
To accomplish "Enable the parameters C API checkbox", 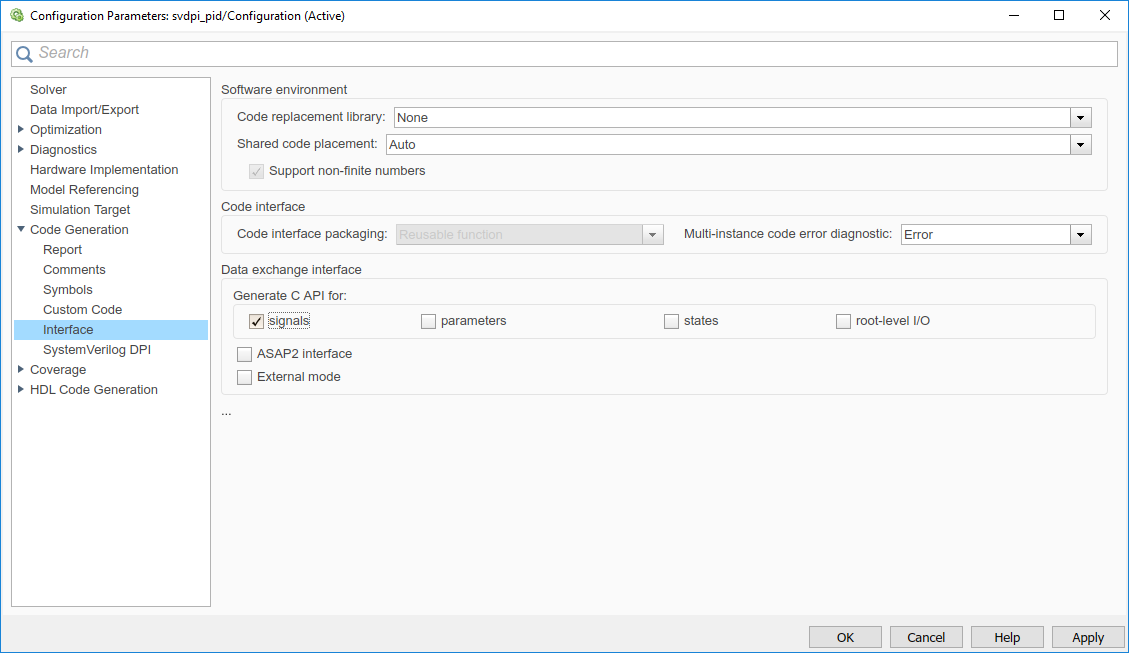I will point(429,322).
